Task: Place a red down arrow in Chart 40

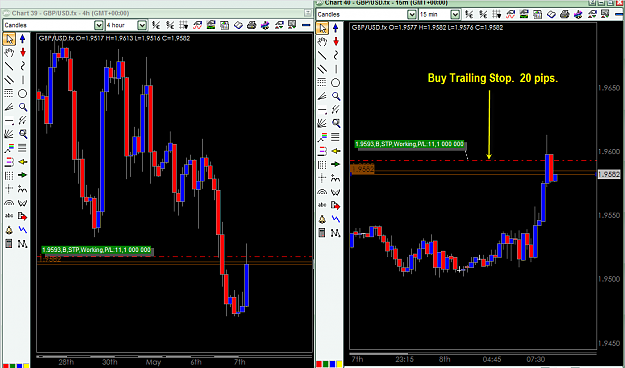Action: [336, 41]
